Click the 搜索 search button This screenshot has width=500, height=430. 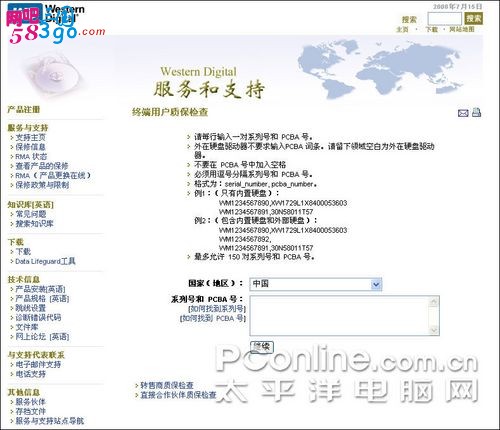click(x=473, y=18)
